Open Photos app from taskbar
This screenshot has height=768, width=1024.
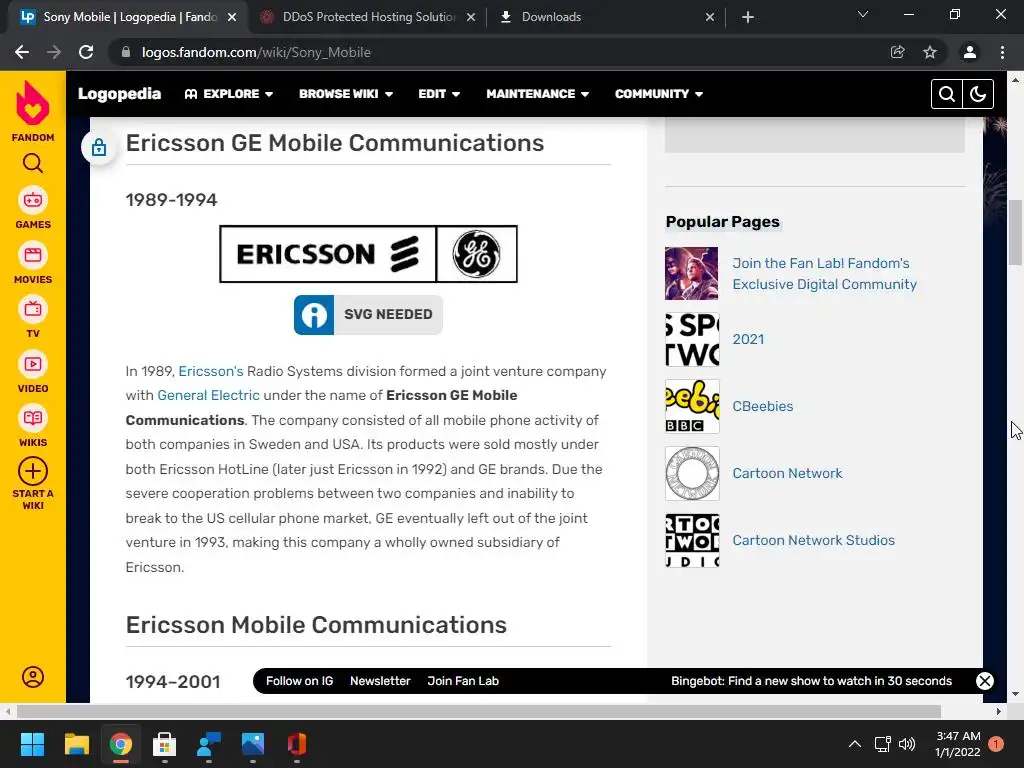tap(253, 744)
